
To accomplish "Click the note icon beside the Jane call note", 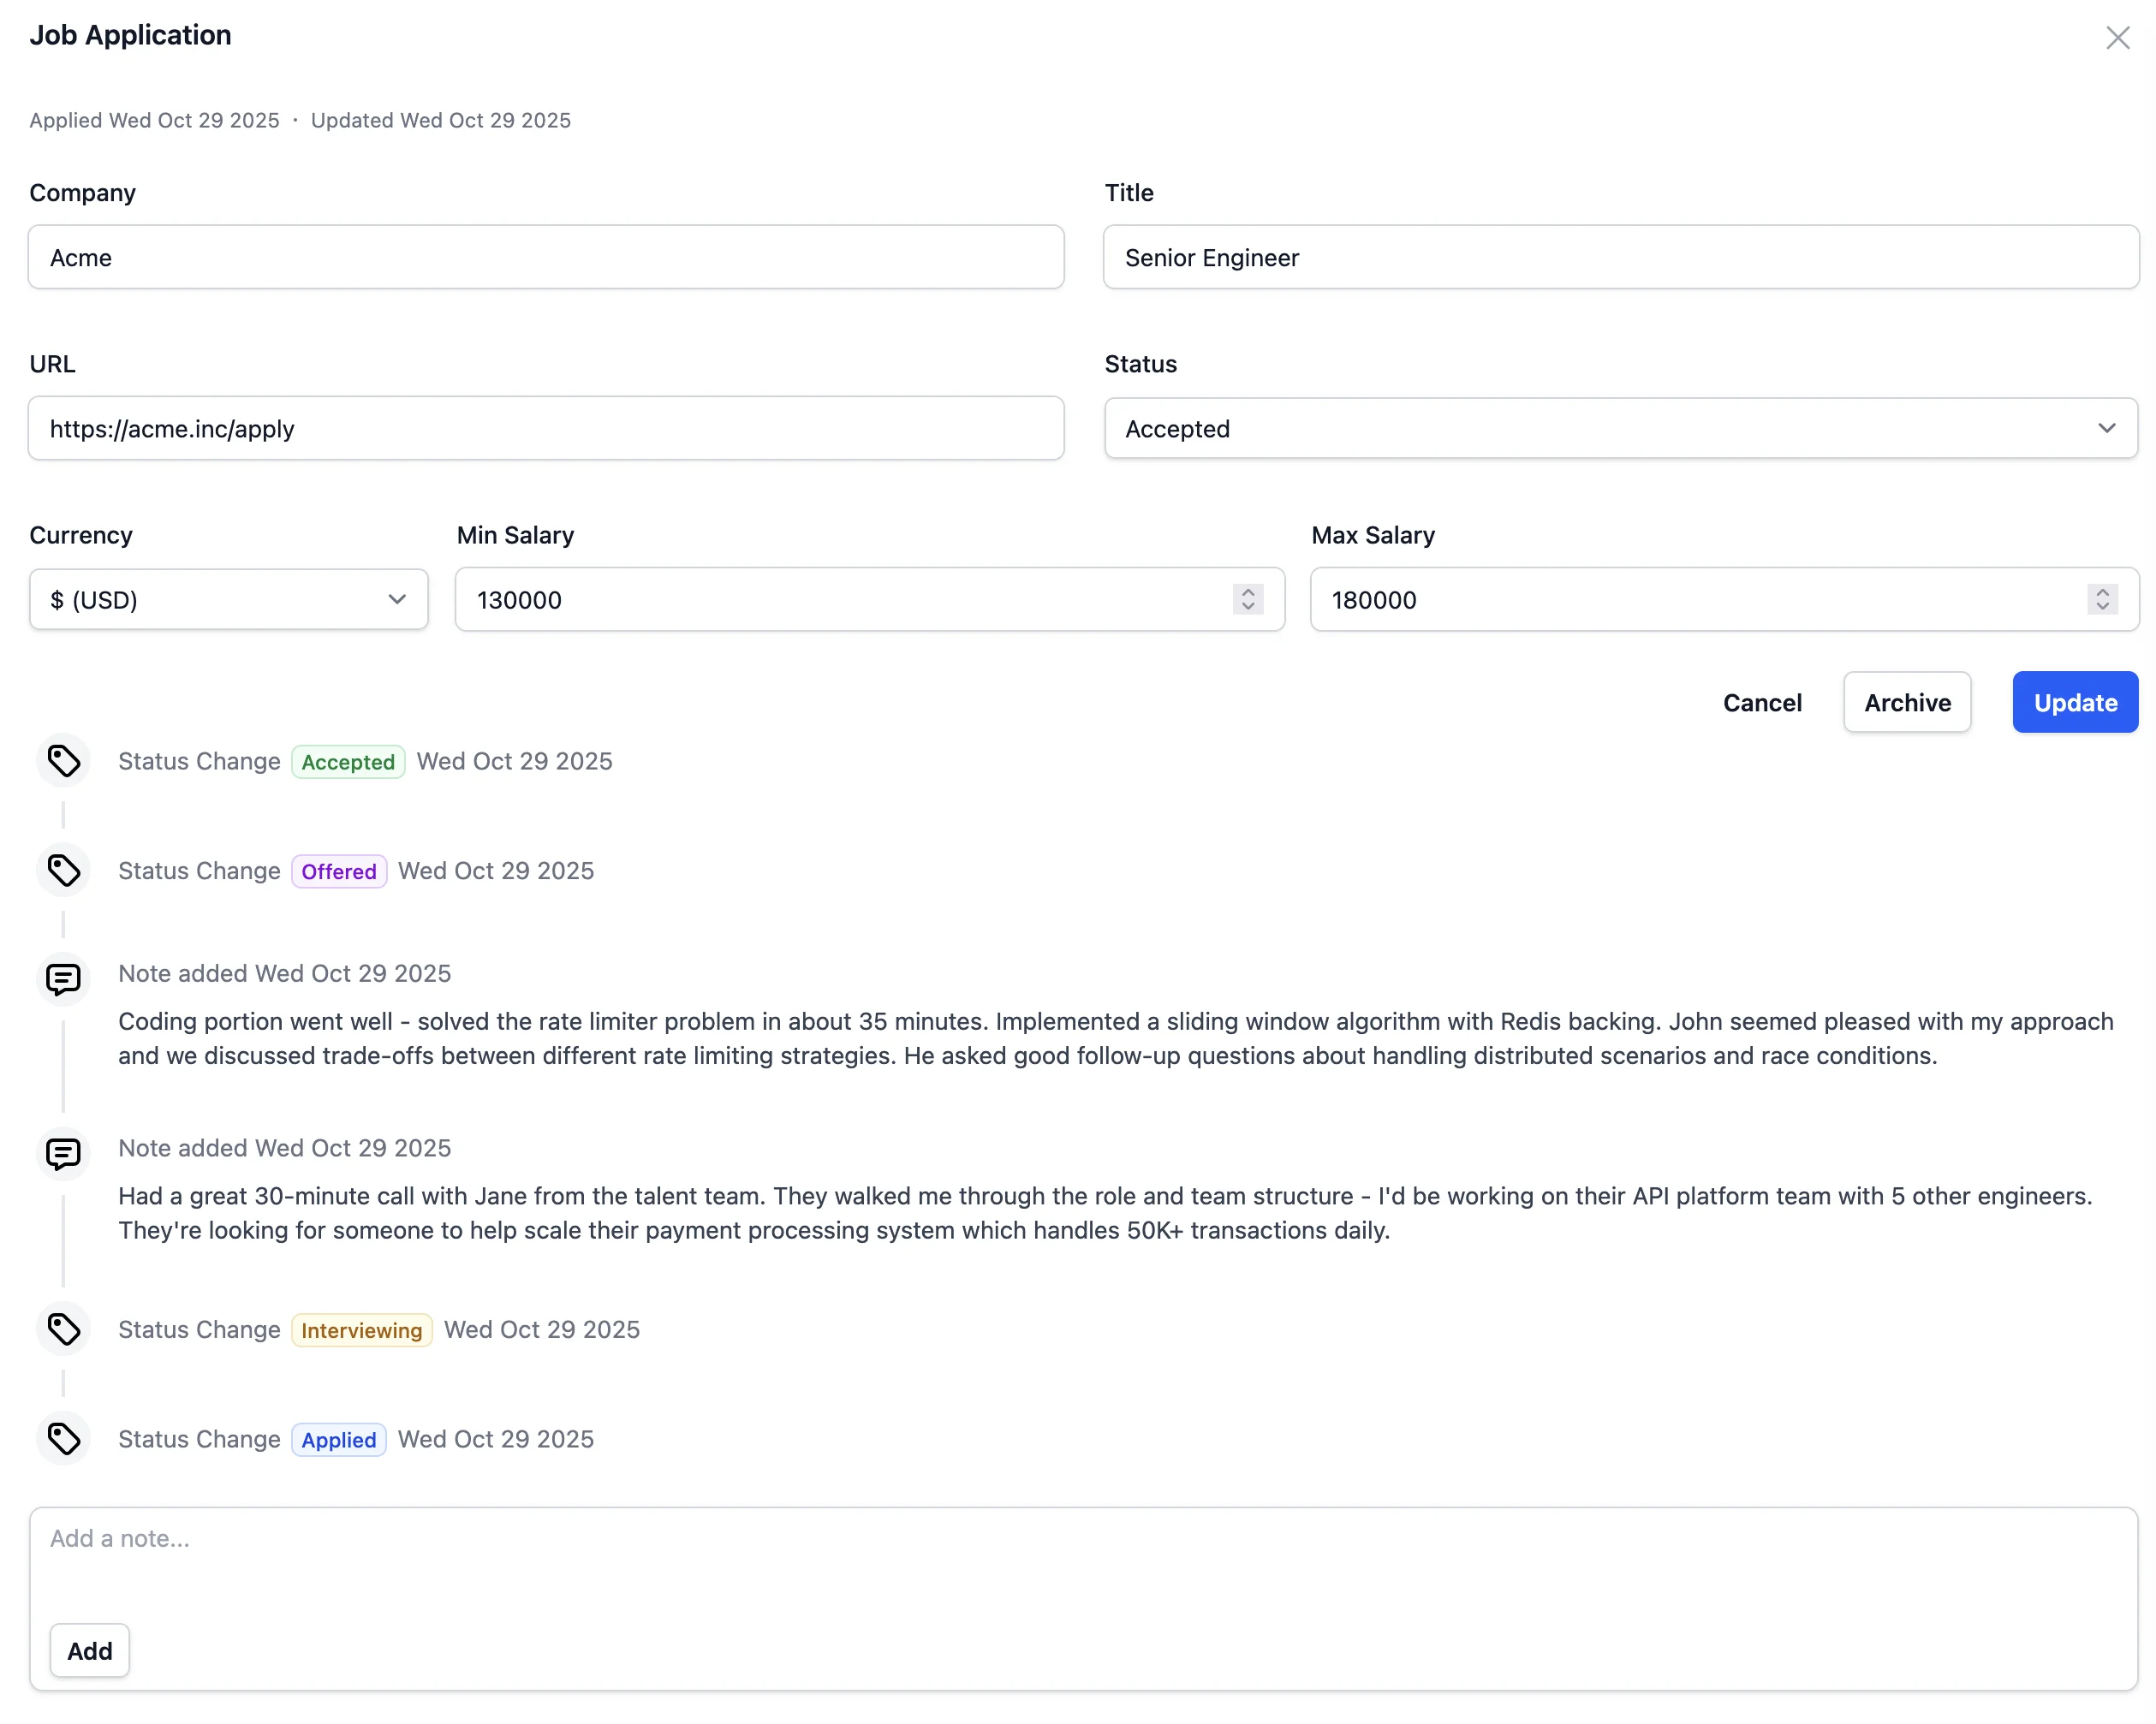I will pos(63,1154).
